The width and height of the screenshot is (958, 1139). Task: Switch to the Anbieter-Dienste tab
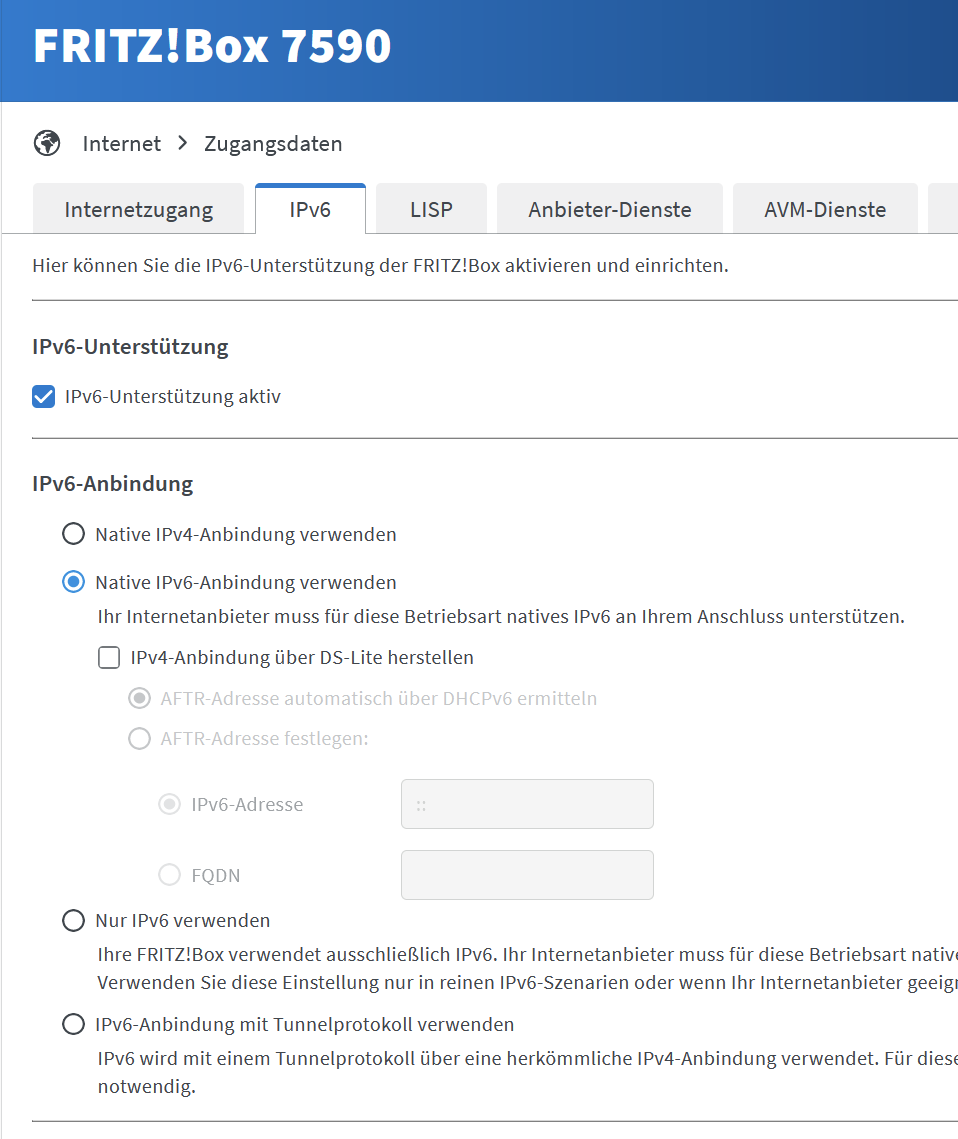point(609,209)
